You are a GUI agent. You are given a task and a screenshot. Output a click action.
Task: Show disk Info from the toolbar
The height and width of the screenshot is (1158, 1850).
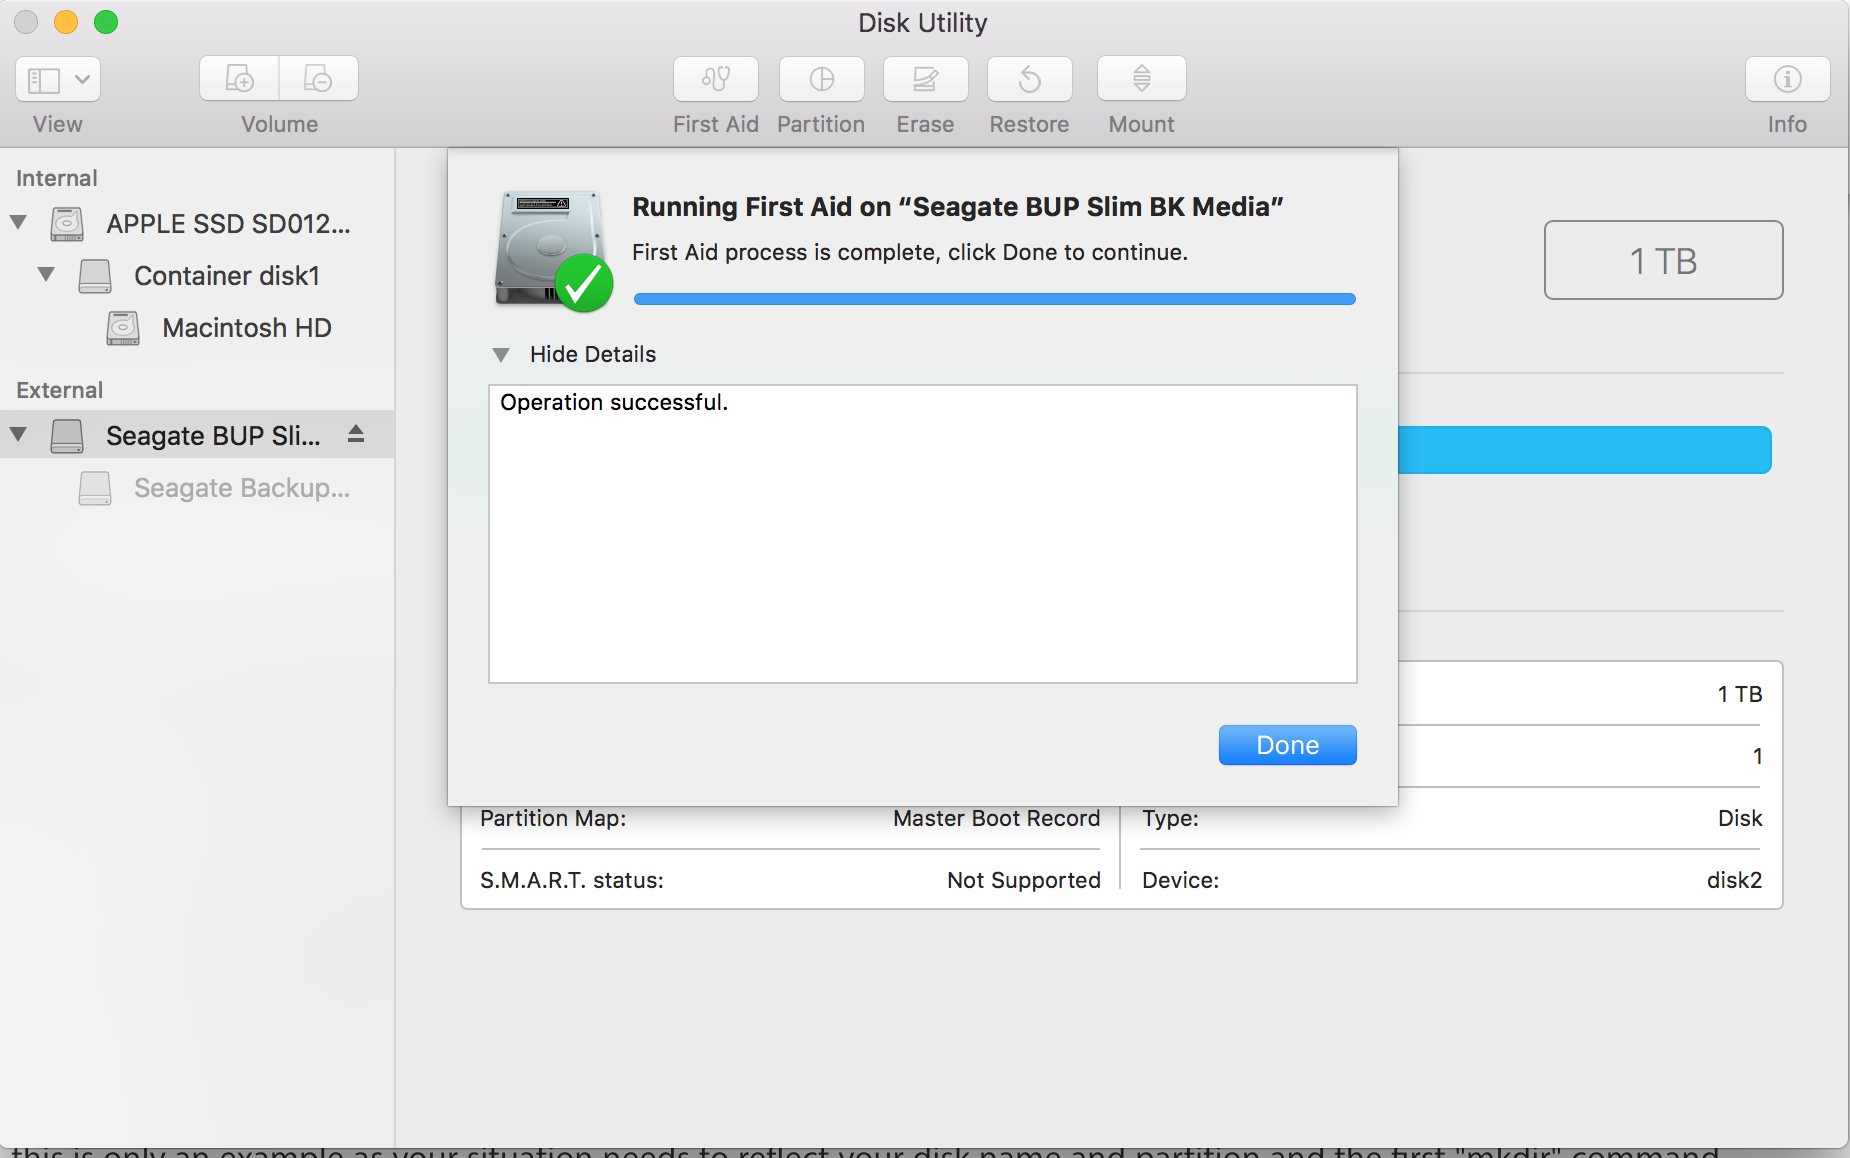1788,79
